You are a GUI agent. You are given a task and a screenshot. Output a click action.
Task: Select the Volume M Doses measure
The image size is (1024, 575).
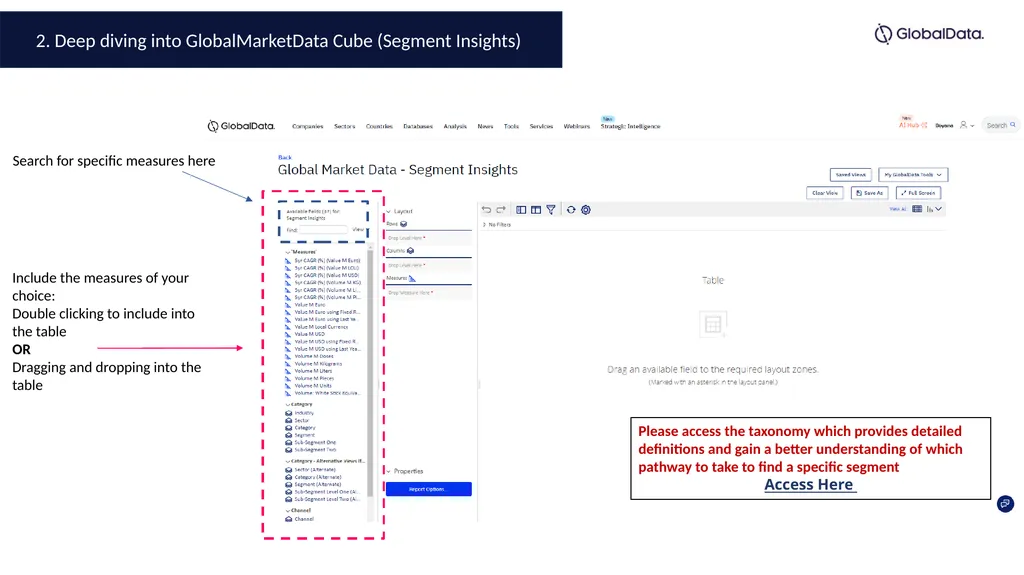coord(314,357)
